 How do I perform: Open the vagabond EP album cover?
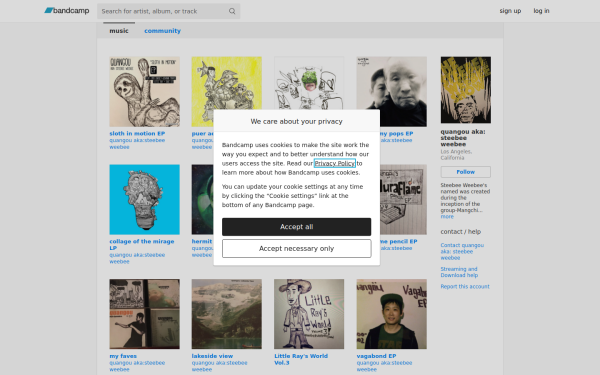392,314
